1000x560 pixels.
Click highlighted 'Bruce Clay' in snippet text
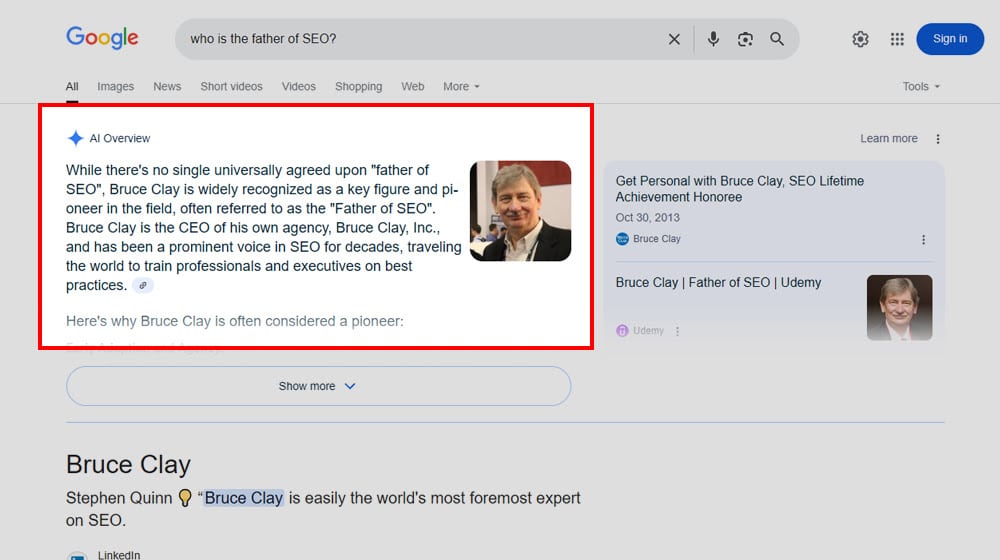click(244, 497)
